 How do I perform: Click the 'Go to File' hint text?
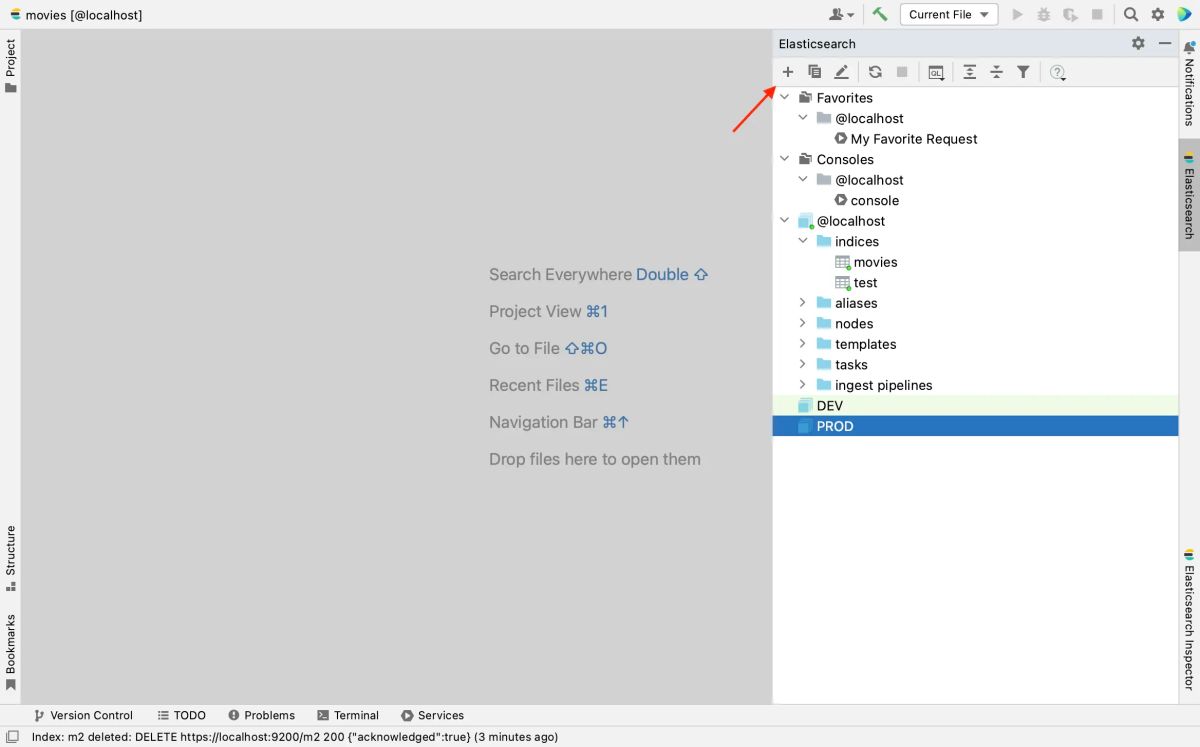point(524,348)
